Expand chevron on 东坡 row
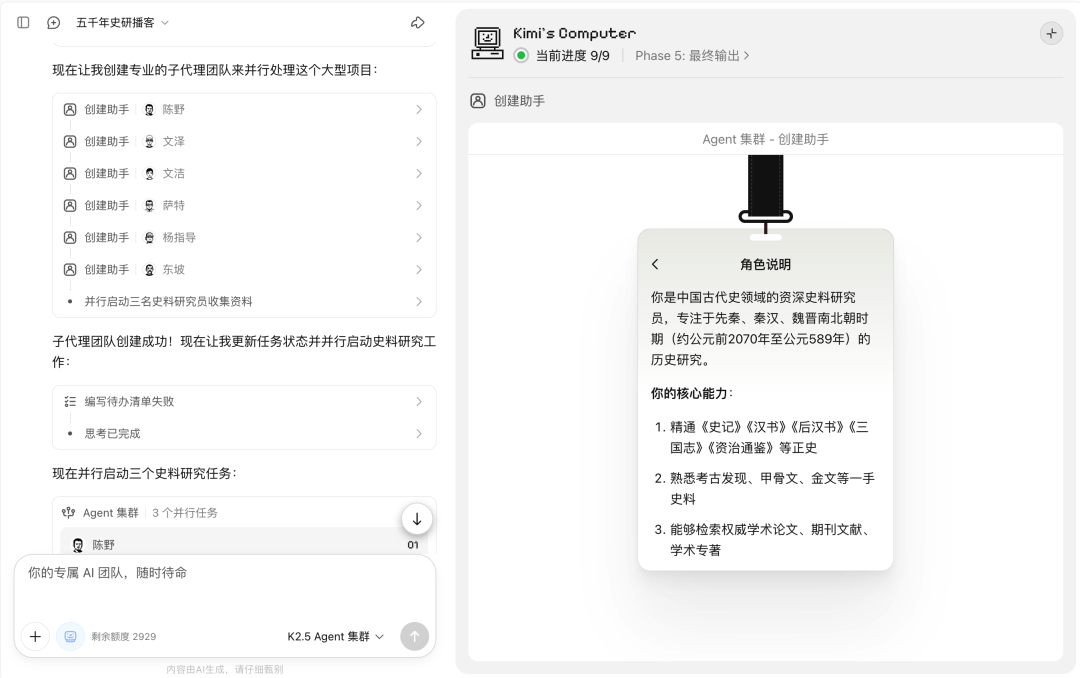 419,269
